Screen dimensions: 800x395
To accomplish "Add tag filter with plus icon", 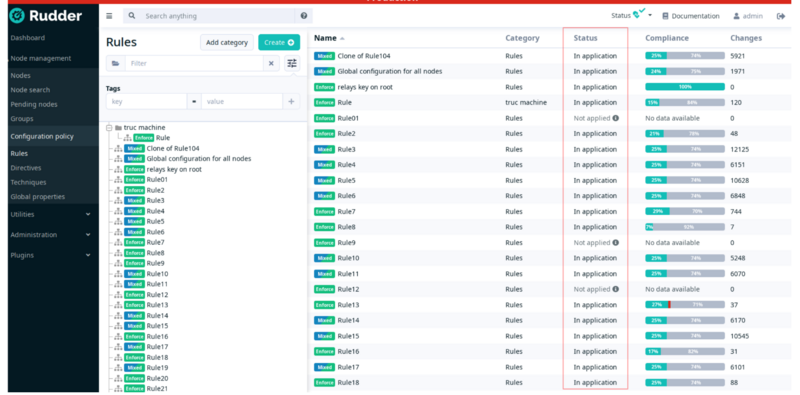I will (x=291, y=102).
